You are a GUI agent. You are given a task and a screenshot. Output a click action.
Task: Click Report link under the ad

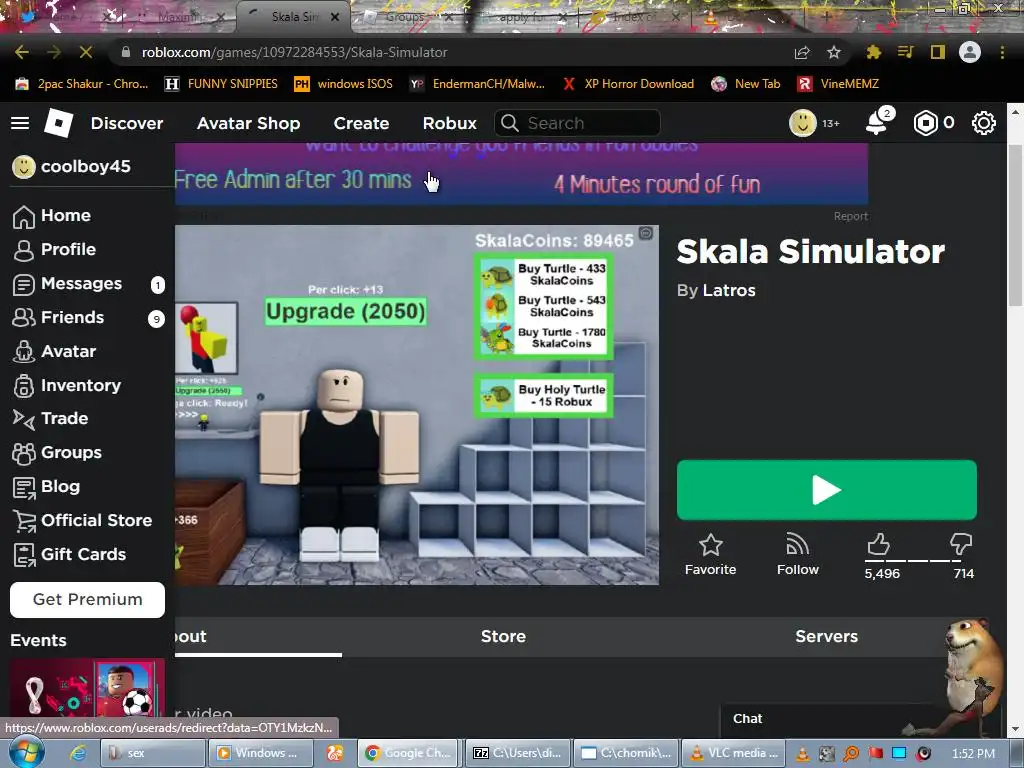(850, 216)
